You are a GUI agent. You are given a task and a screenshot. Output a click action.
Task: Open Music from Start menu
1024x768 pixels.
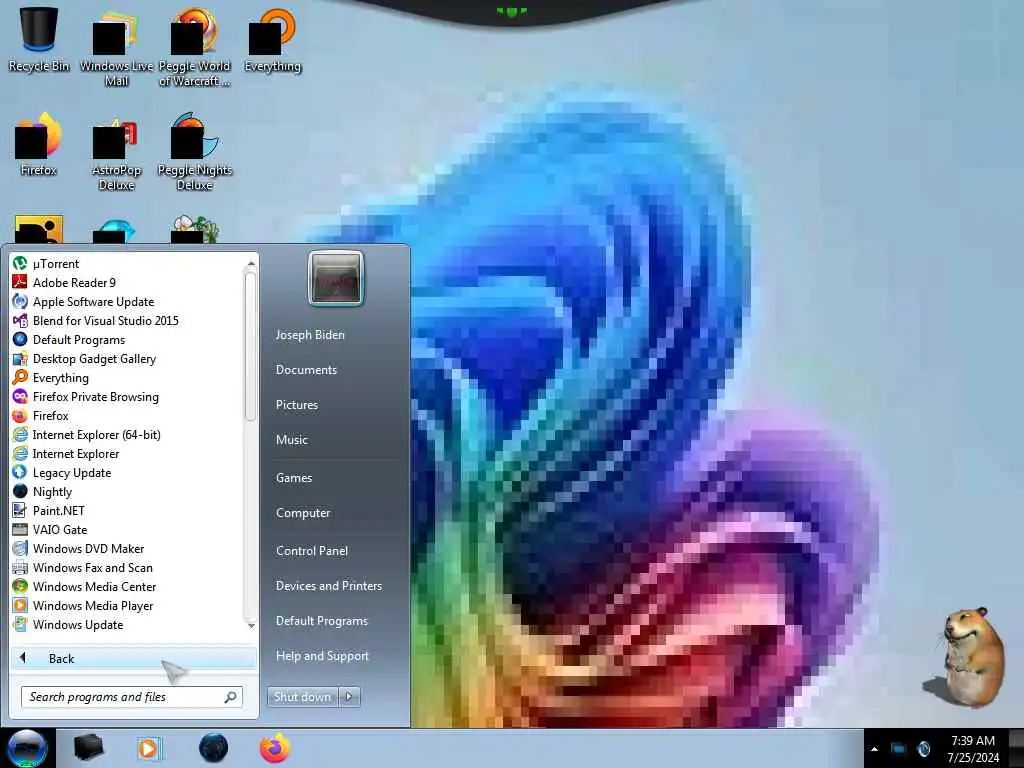[x=292, y=440]
